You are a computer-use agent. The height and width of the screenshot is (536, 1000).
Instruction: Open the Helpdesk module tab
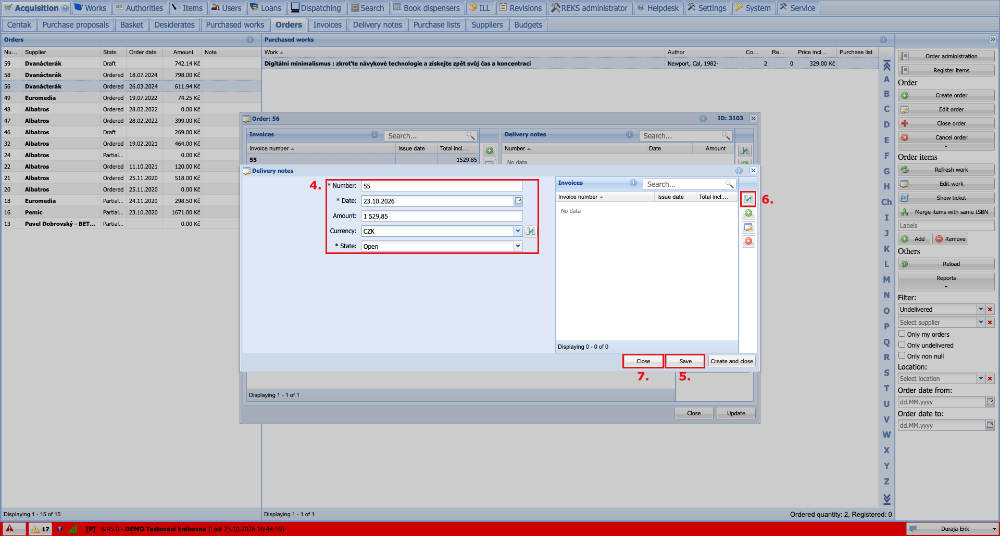660,8
